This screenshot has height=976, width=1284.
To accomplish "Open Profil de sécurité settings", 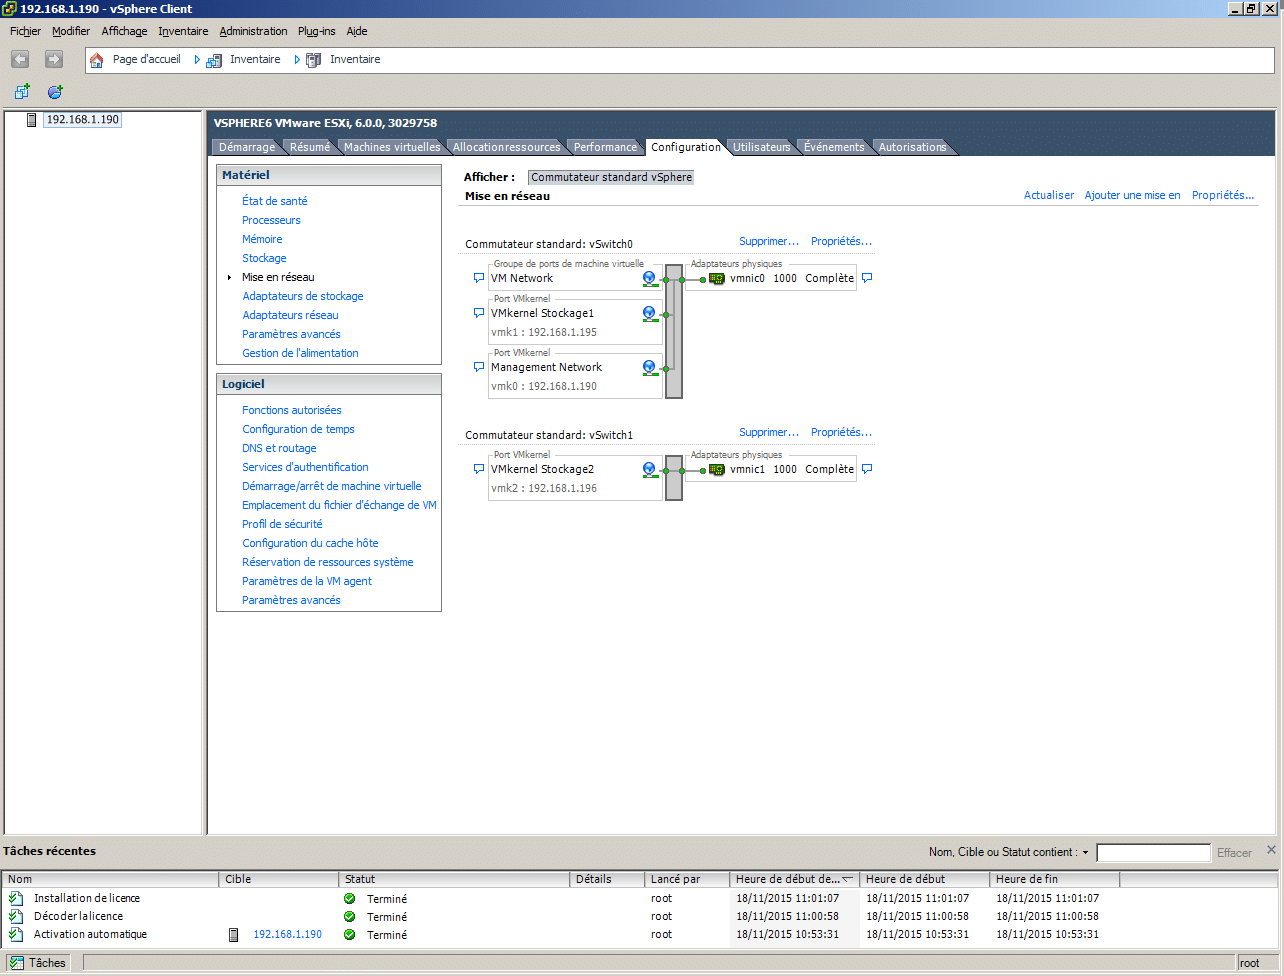I will (x=282, y=524).
